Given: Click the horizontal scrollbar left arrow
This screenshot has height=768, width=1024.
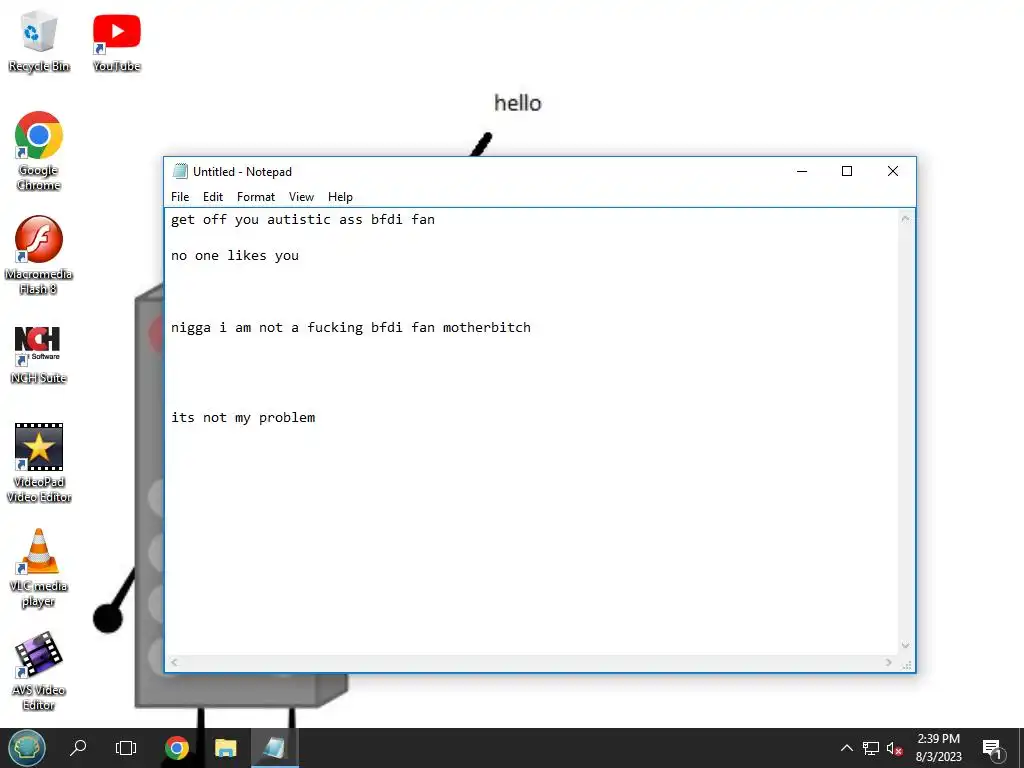Looking at the screenshot, I should (174, 662).
